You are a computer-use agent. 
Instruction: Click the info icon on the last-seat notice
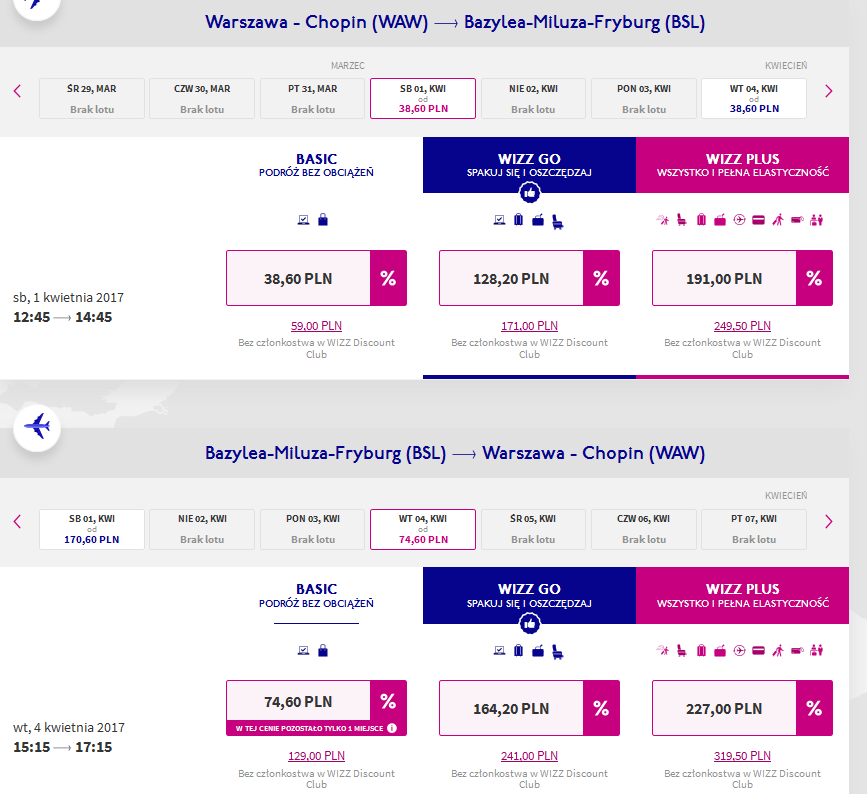(392, 728)
